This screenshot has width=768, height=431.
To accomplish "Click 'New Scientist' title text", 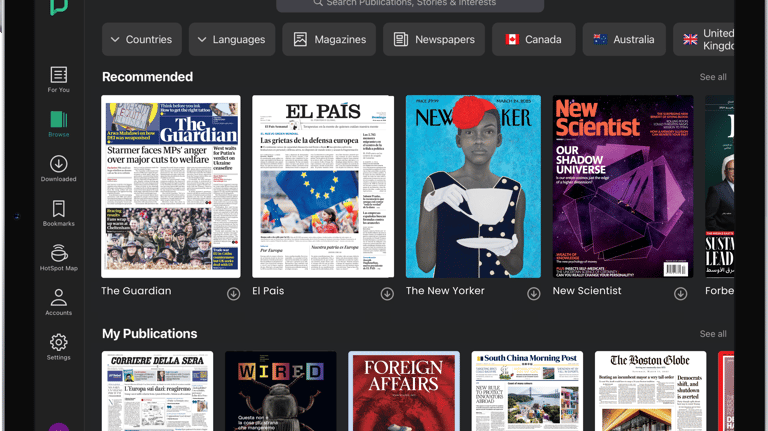I will click(587, 291).
